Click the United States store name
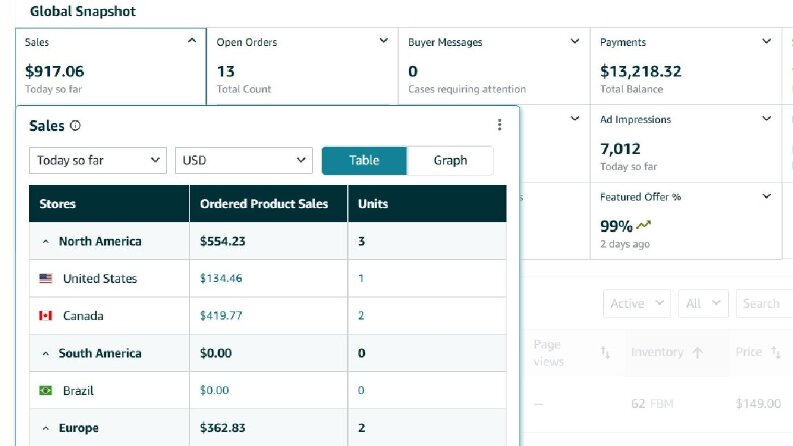This screenshot has height=446, width=793. [100, 279]
